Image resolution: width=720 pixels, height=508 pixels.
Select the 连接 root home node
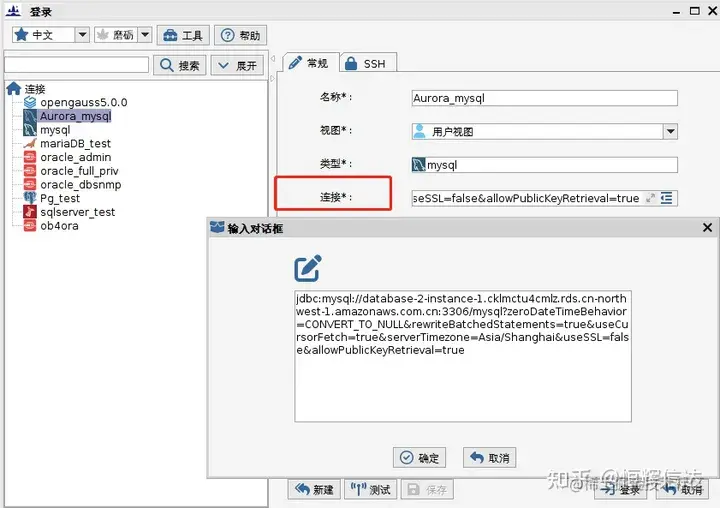pos(26,89)
